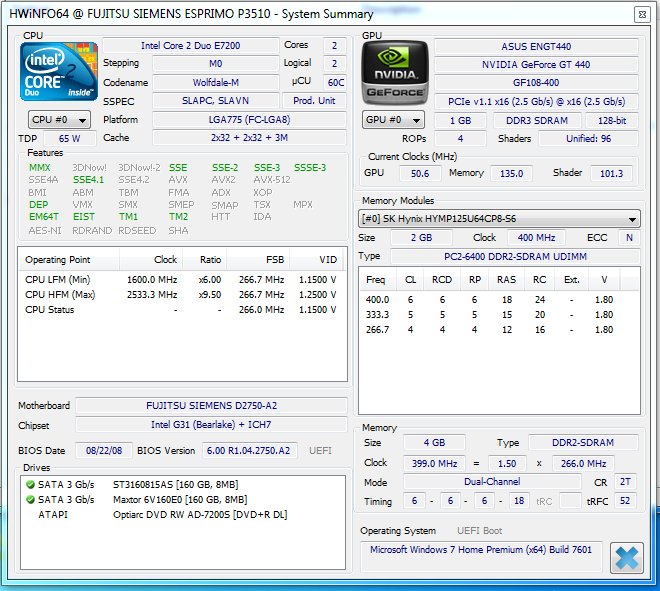
Task: Click the shader clock 101.3 value
Action: click(x=611, y=173)
